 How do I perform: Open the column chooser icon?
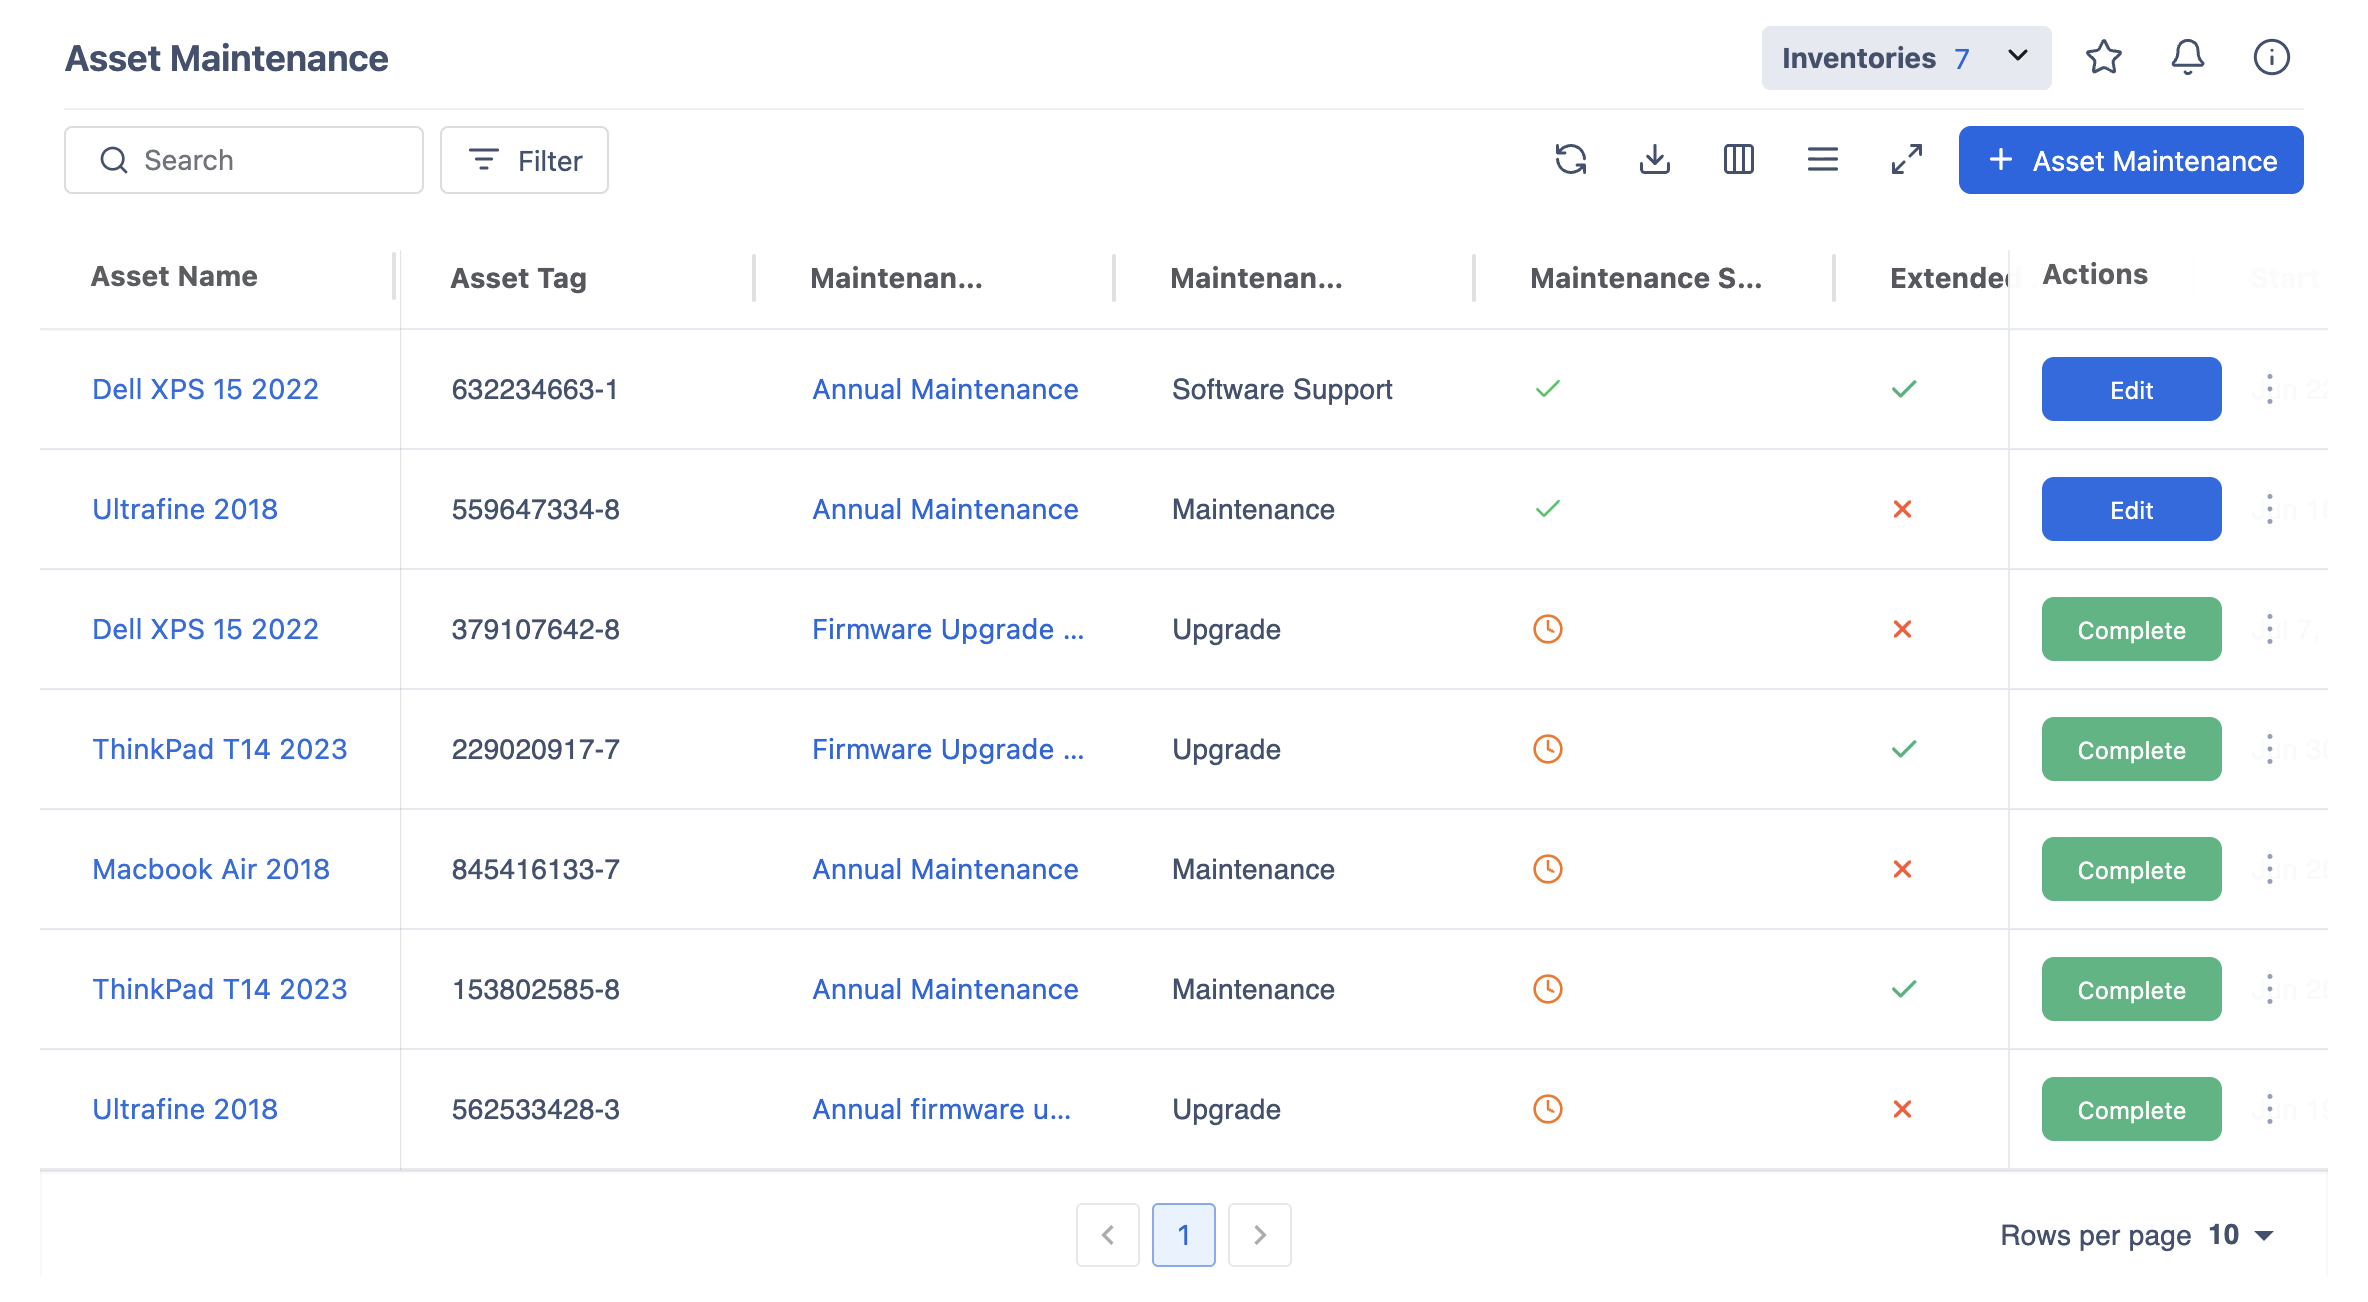pos(1739,160)
